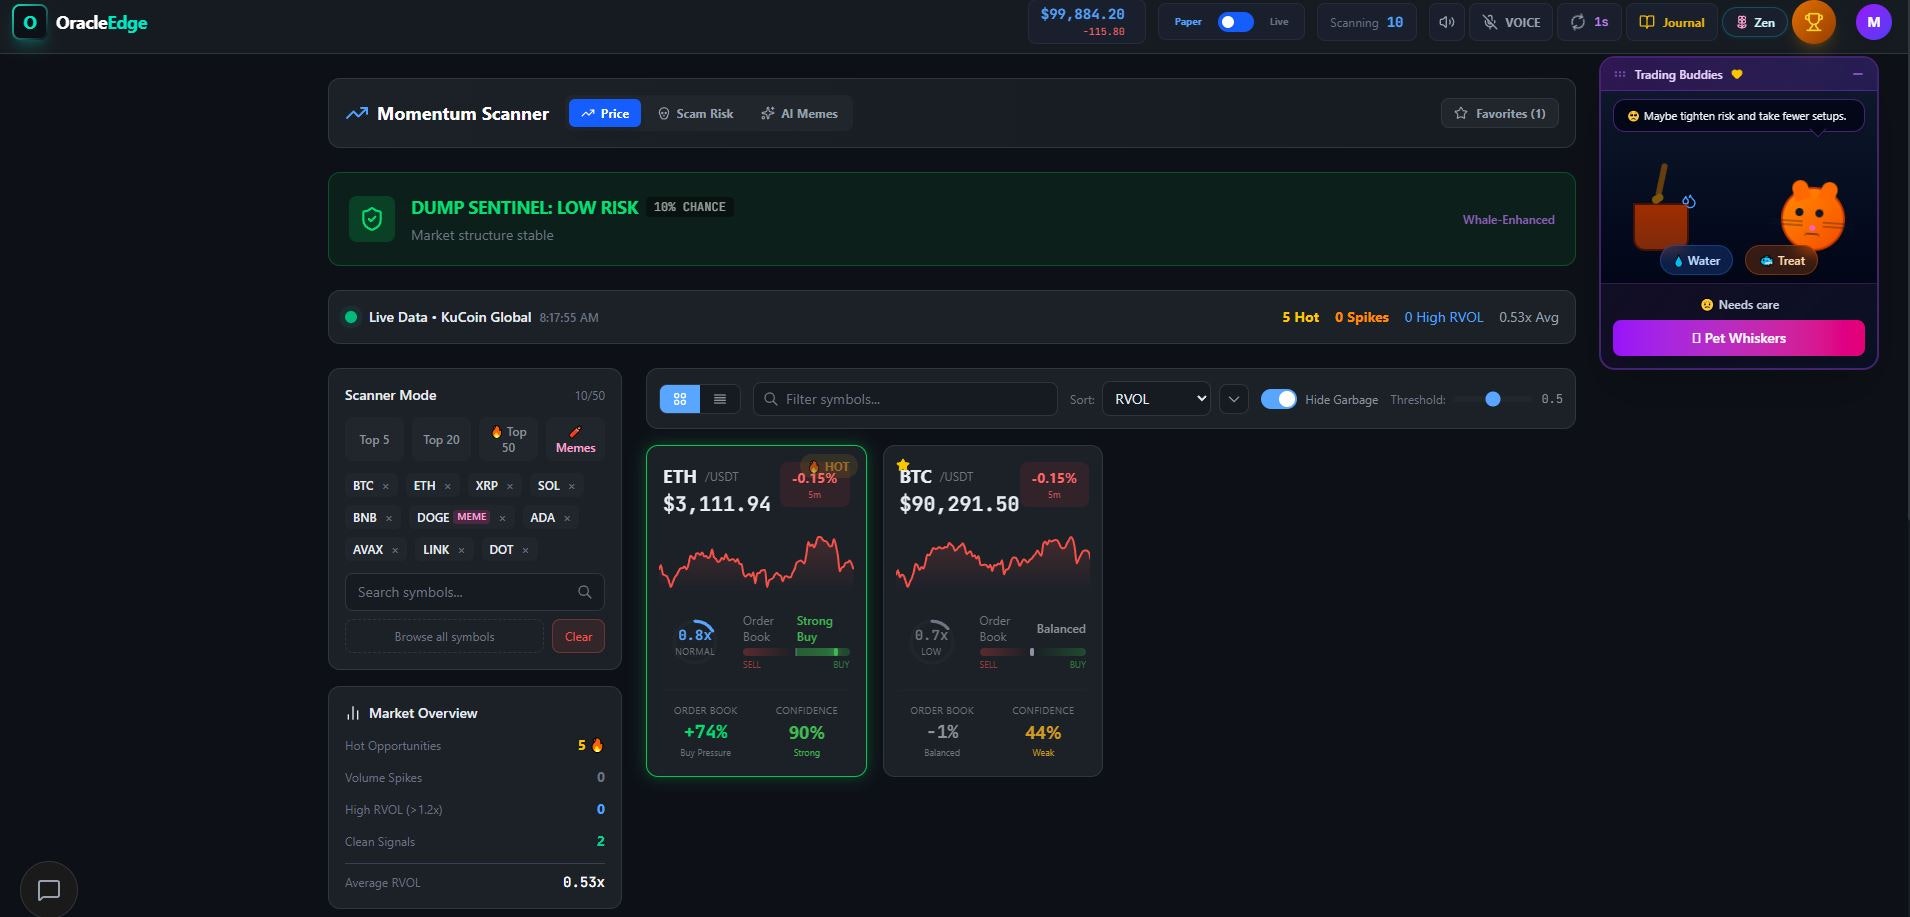Choose Top 20 scanner mode
This screenshot has height=917, width=1910.
[441, 440]
